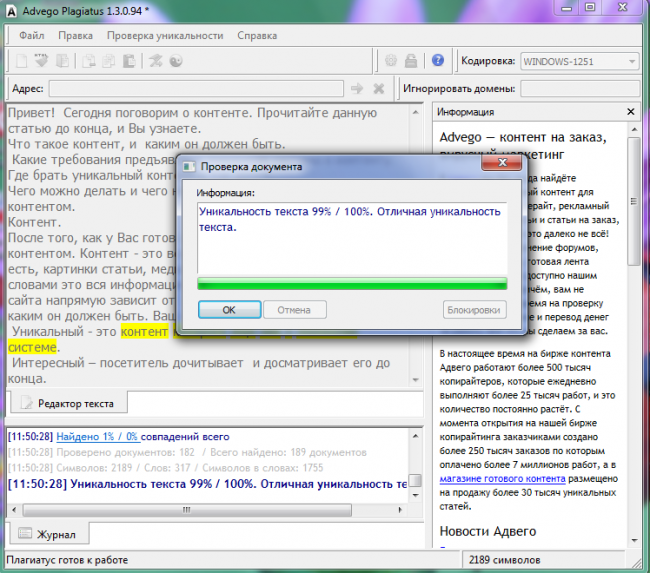
Task: Click the select-all text toolbar icon
Action: coord(63,61)
